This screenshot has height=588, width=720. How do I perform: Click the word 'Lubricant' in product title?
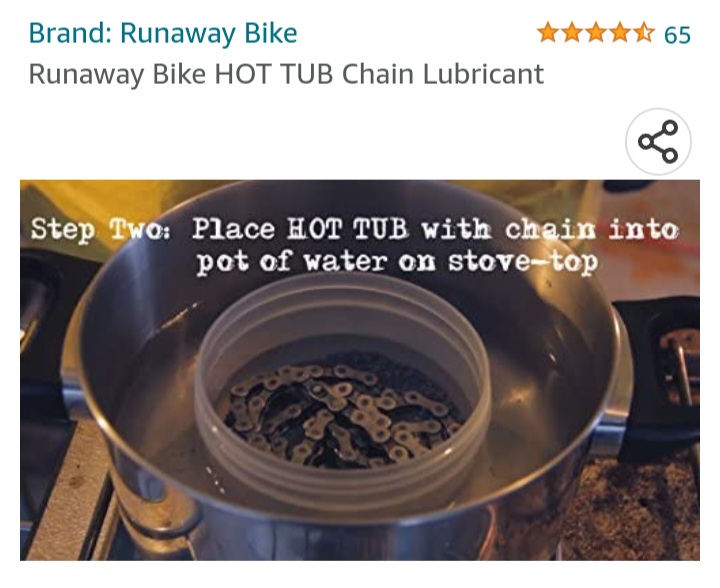tap(483, 74)
